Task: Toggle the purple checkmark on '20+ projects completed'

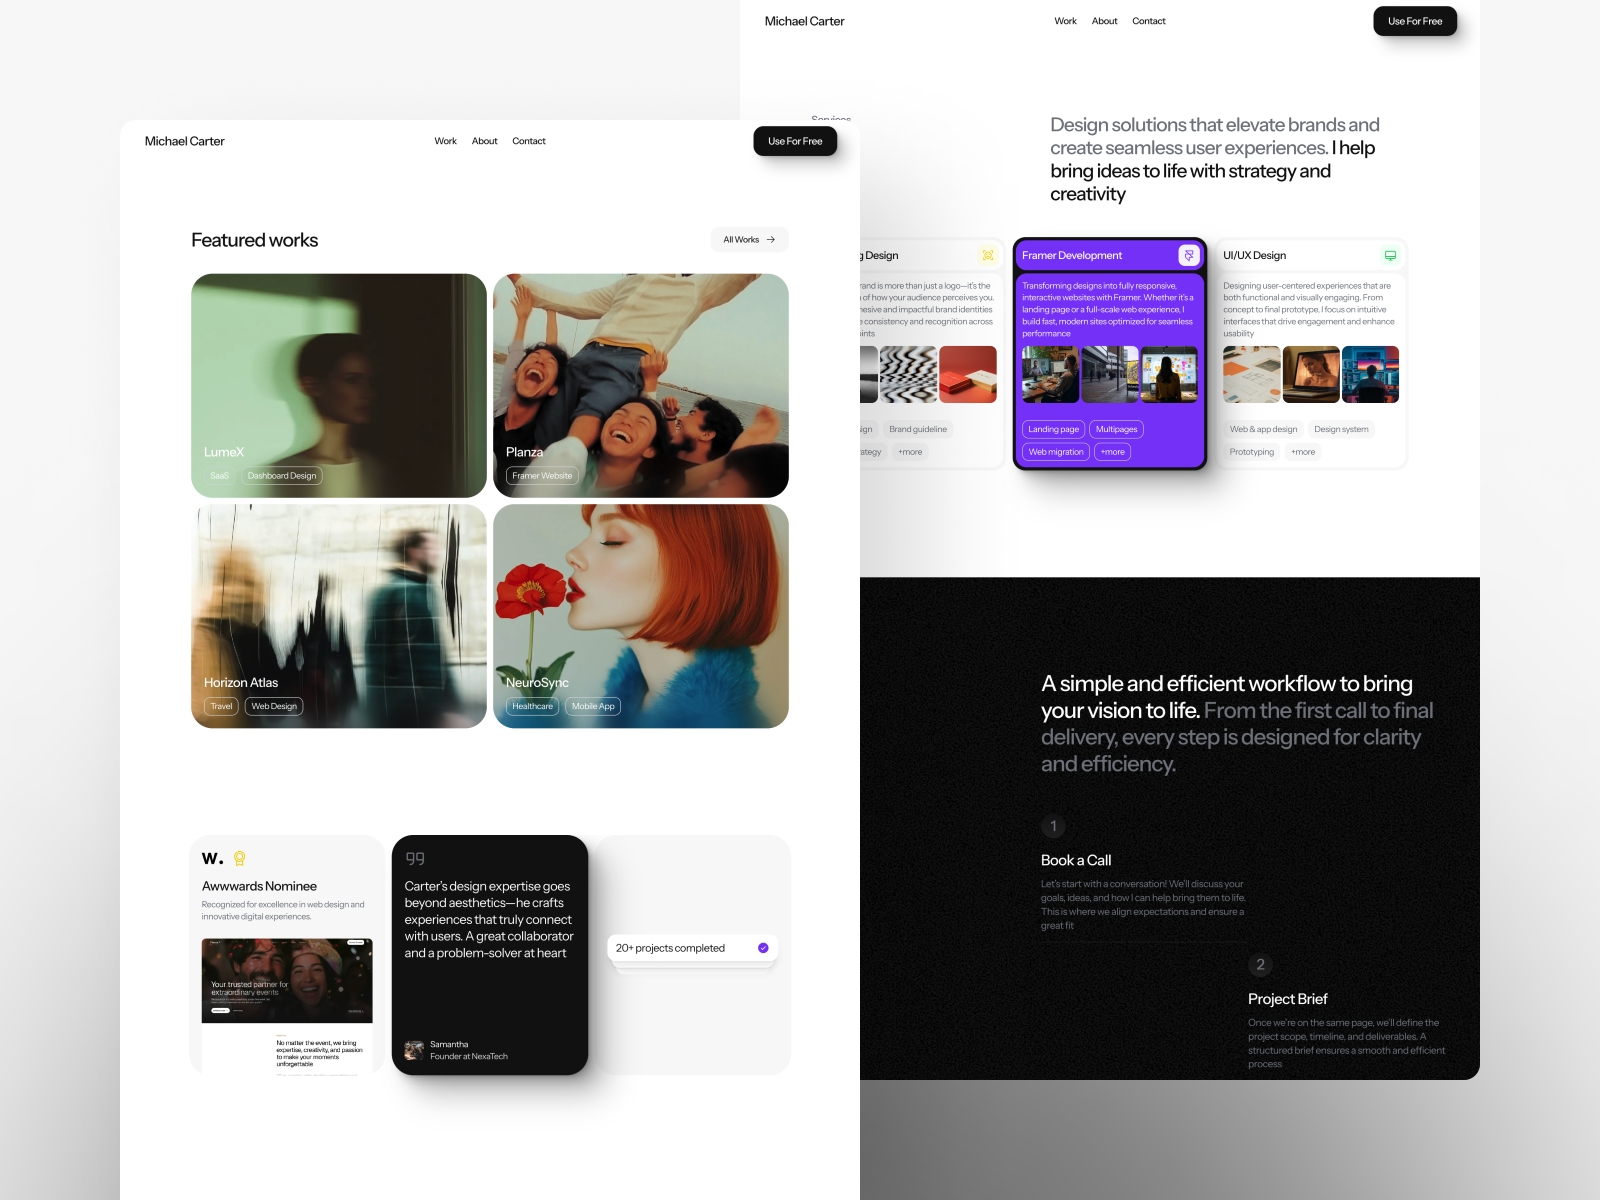Action: (x=762, y=947)
